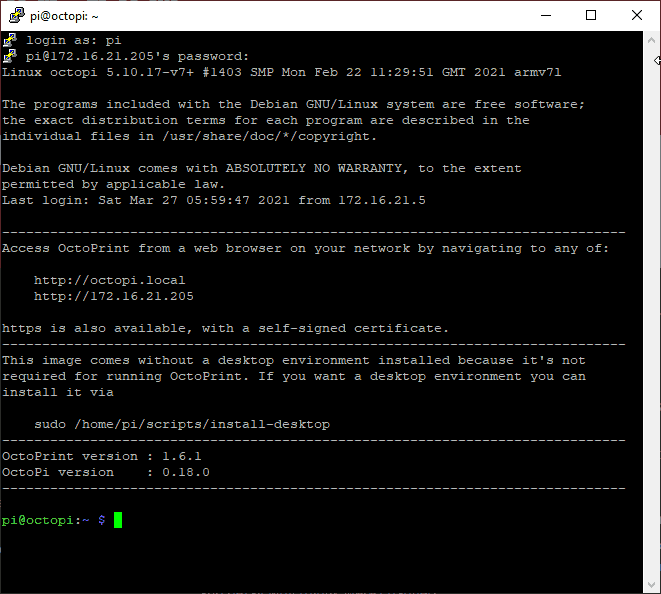The height and width of the screenshot is (594, 661).
Task: Close the pi@octopi terminal window
Action: click(637, 15)
